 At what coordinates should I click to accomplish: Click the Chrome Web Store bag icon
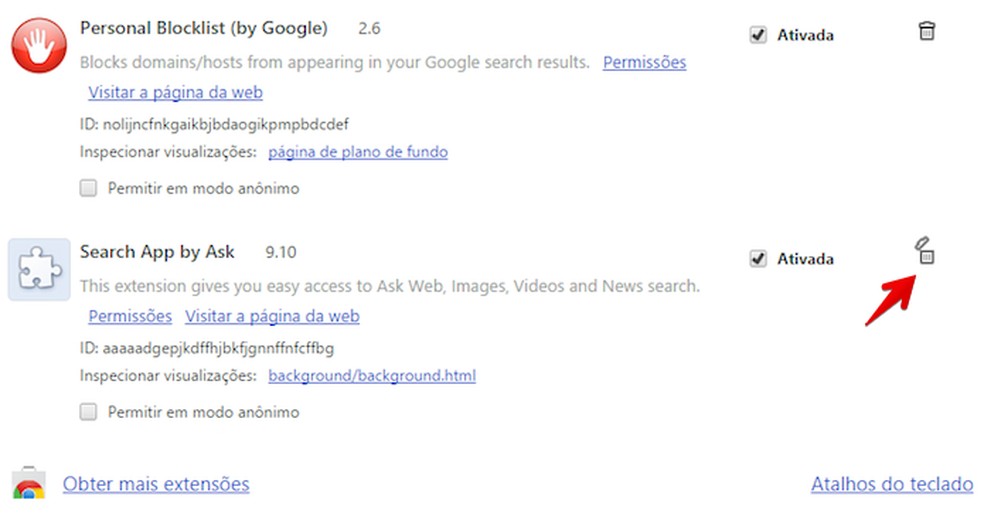(28, 485)
